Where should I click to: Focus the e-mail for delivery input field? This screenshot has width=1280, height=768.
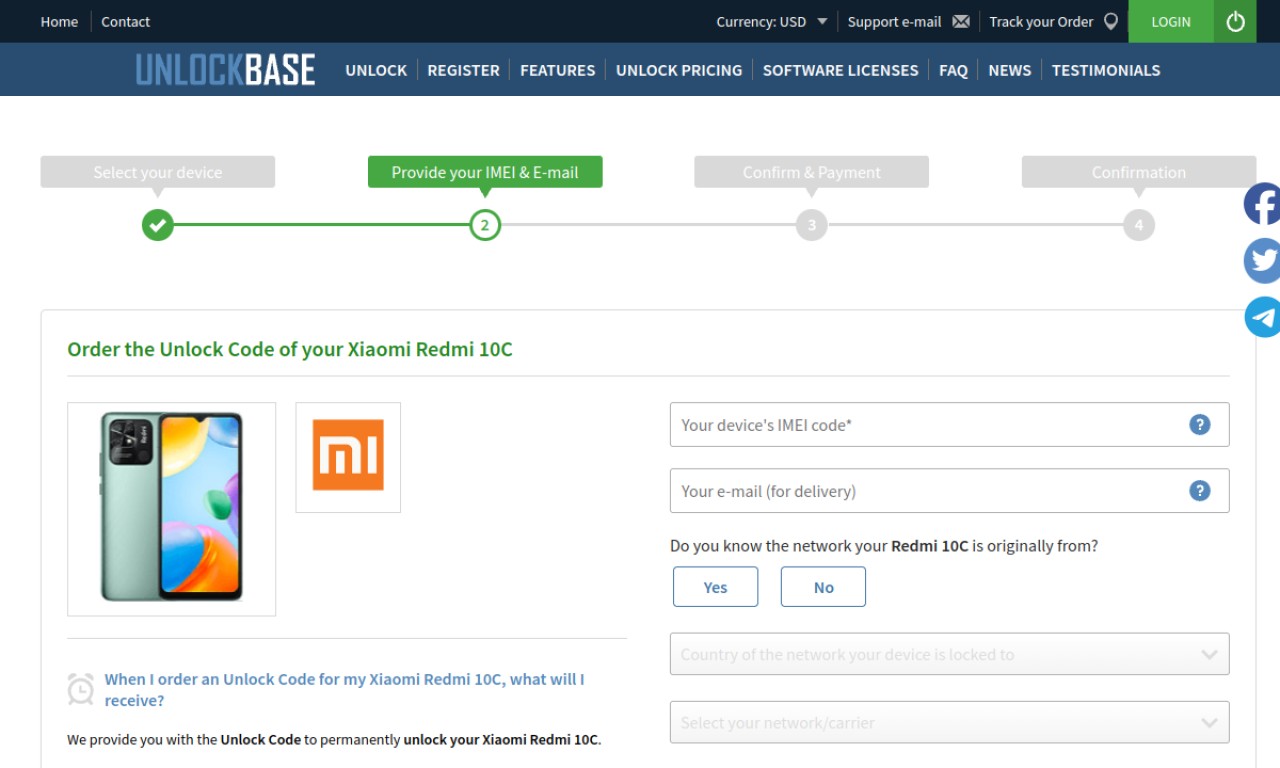(949, 491)
